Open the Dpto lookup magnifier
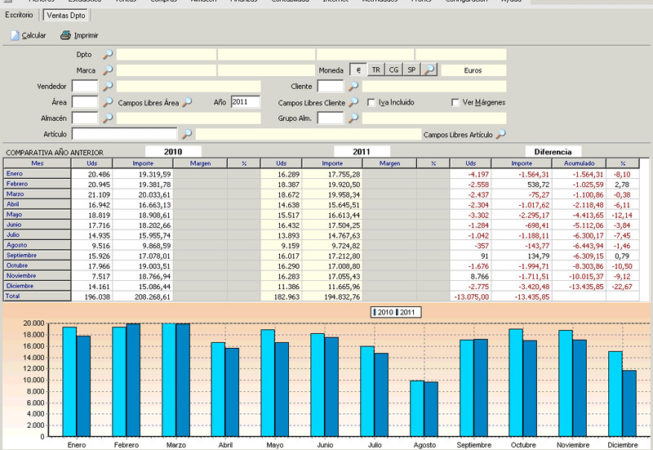653x450 pixels. (108, 54)
